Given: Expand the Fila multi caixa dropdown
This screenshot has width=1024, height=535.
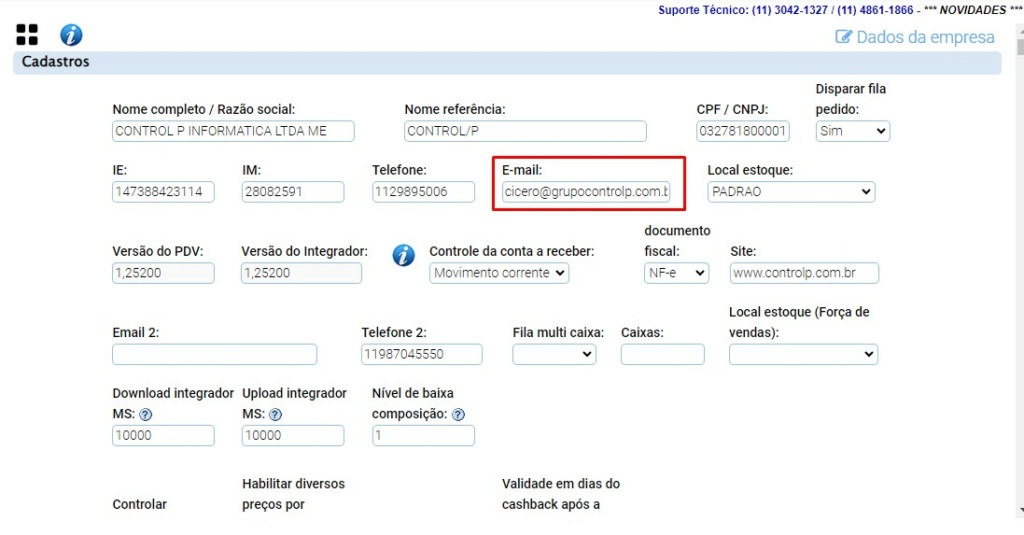Looking at the screenshot, I should pyautogui.click(x=554, y=354).
